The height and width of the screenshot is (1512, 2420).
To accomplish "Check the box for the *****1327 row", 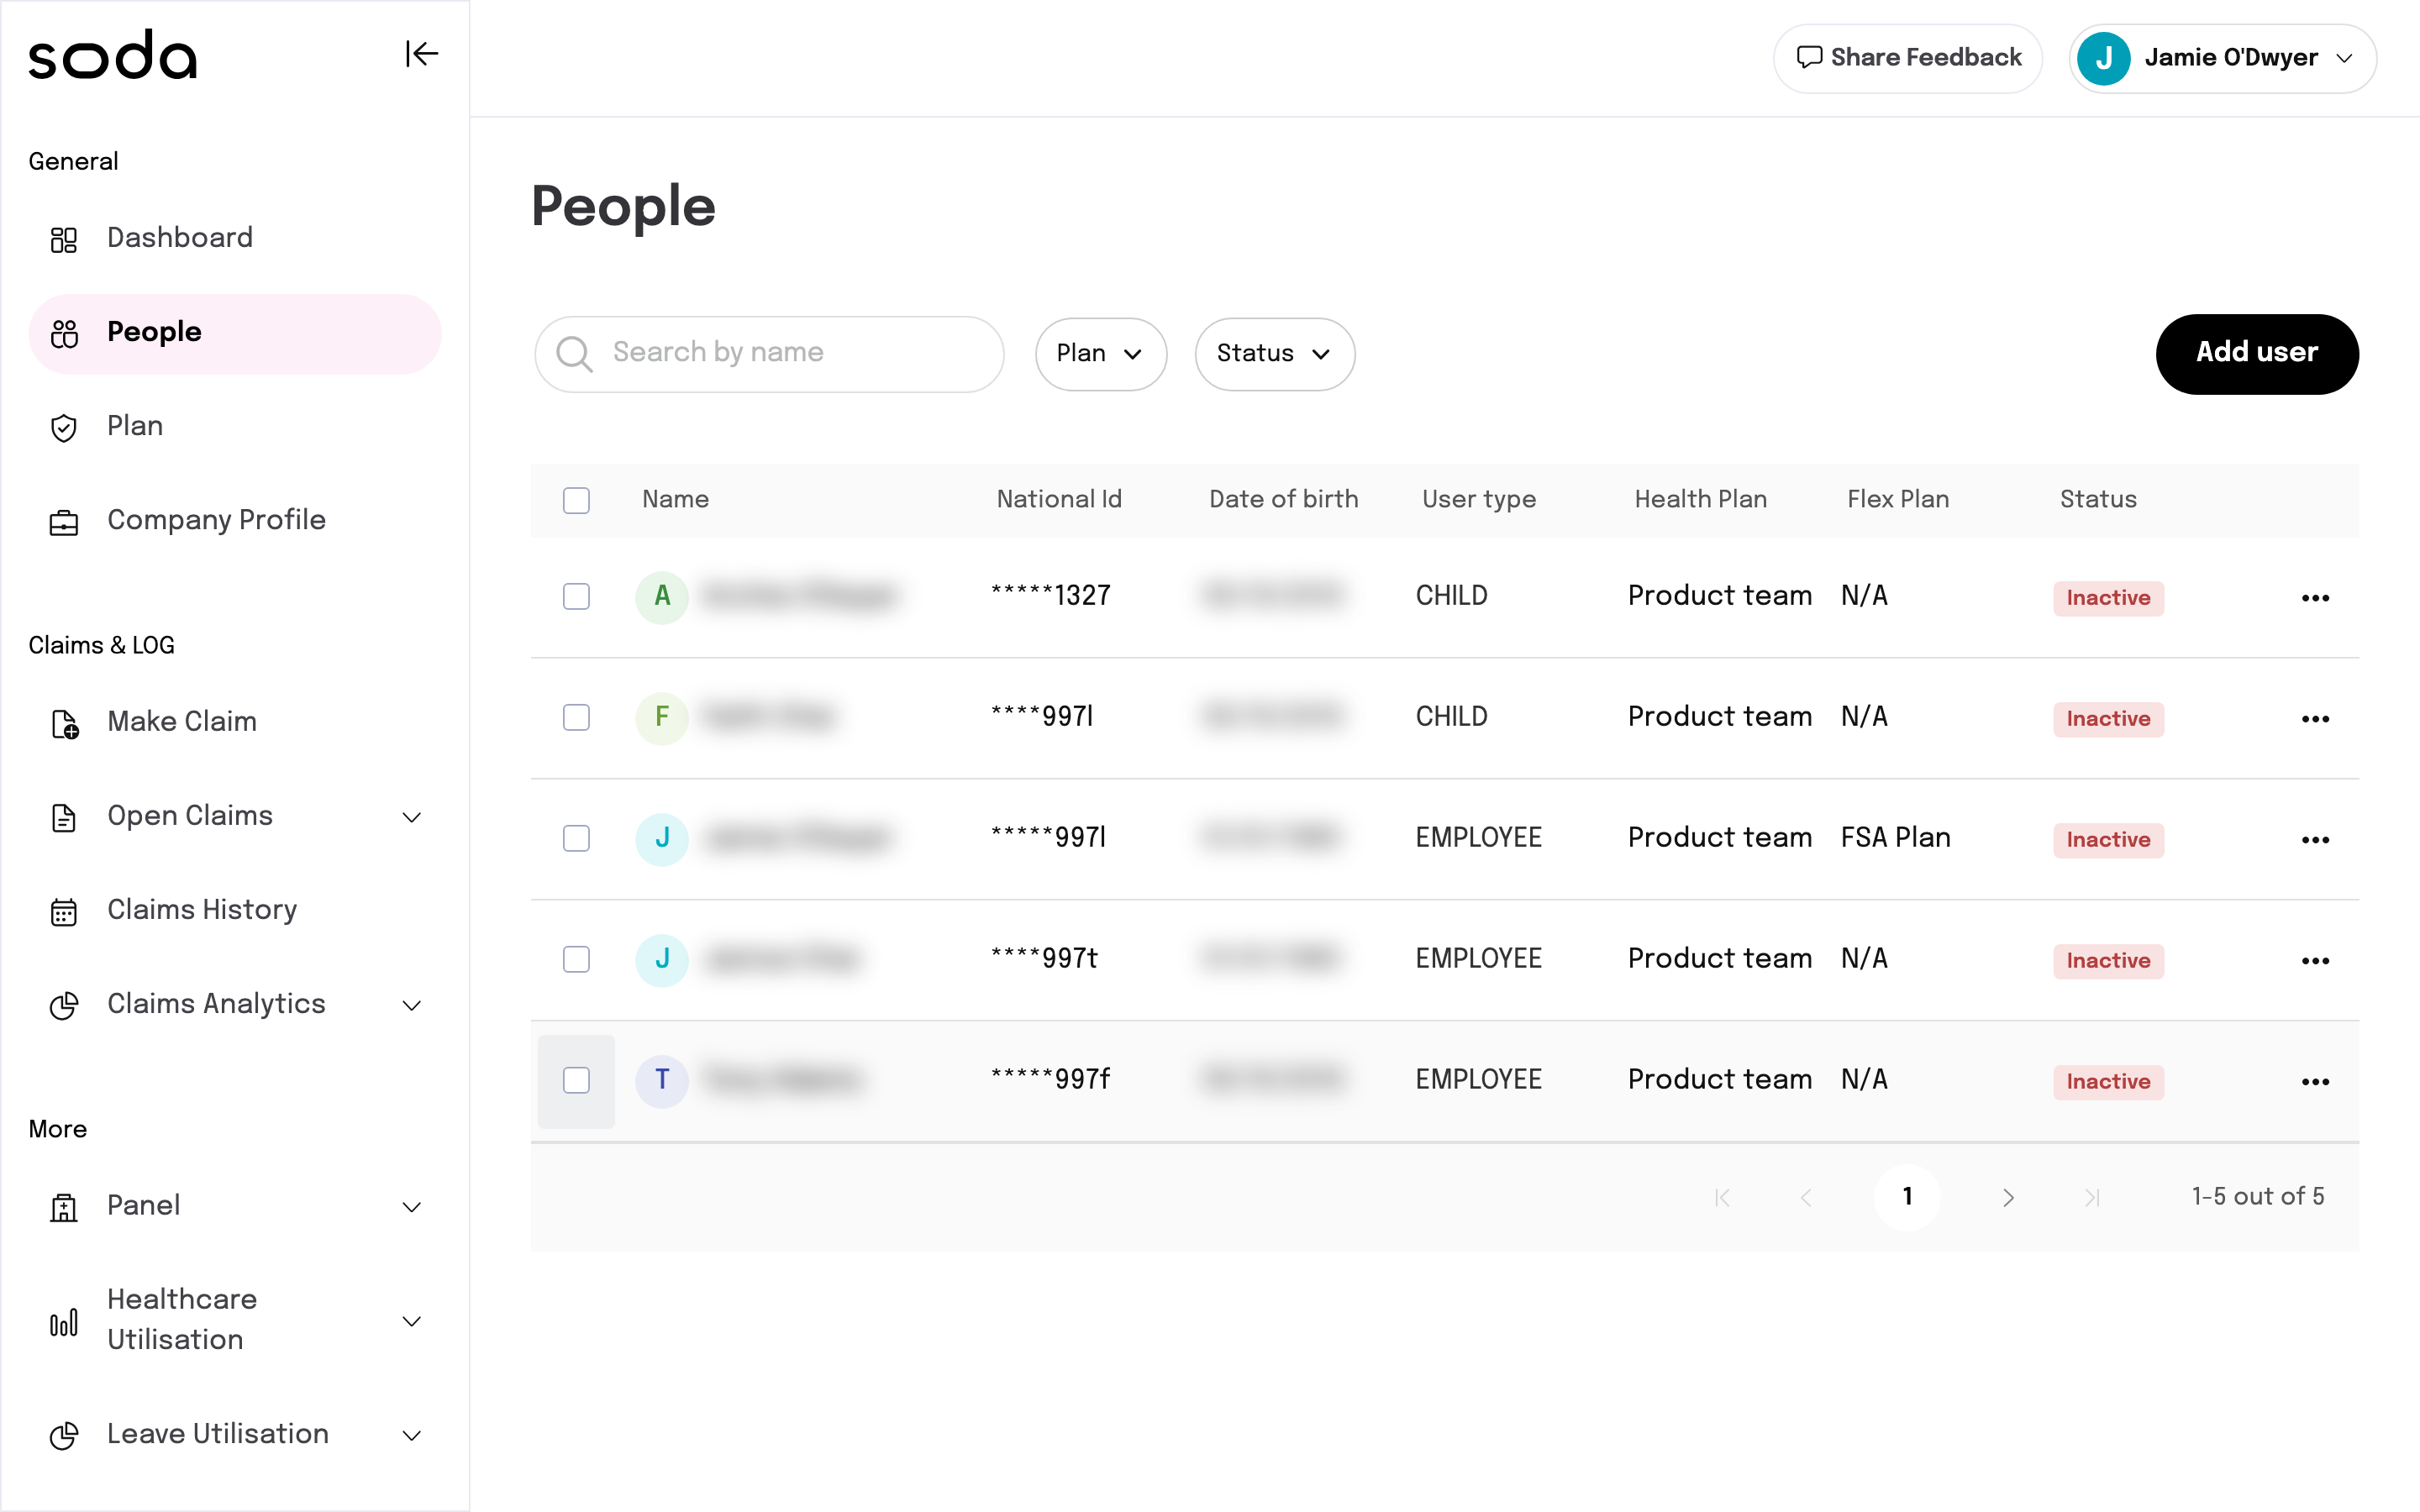I will click(576, 597).
